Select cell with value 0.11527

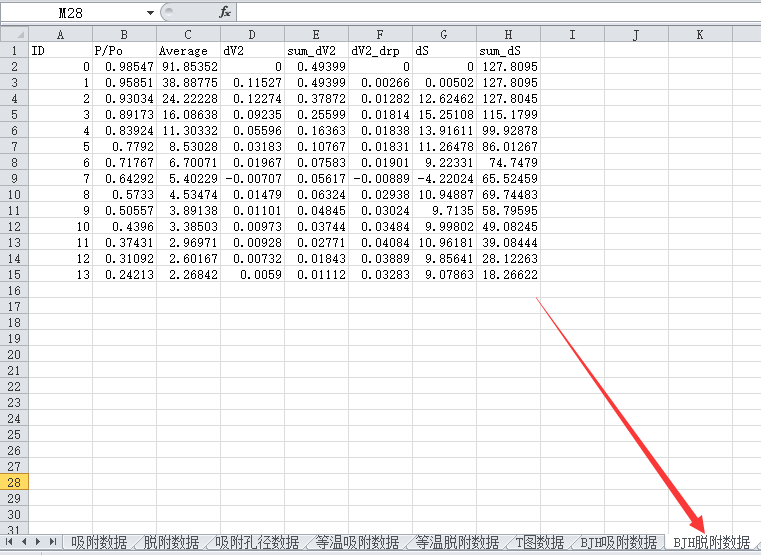(x=252, y=82)
